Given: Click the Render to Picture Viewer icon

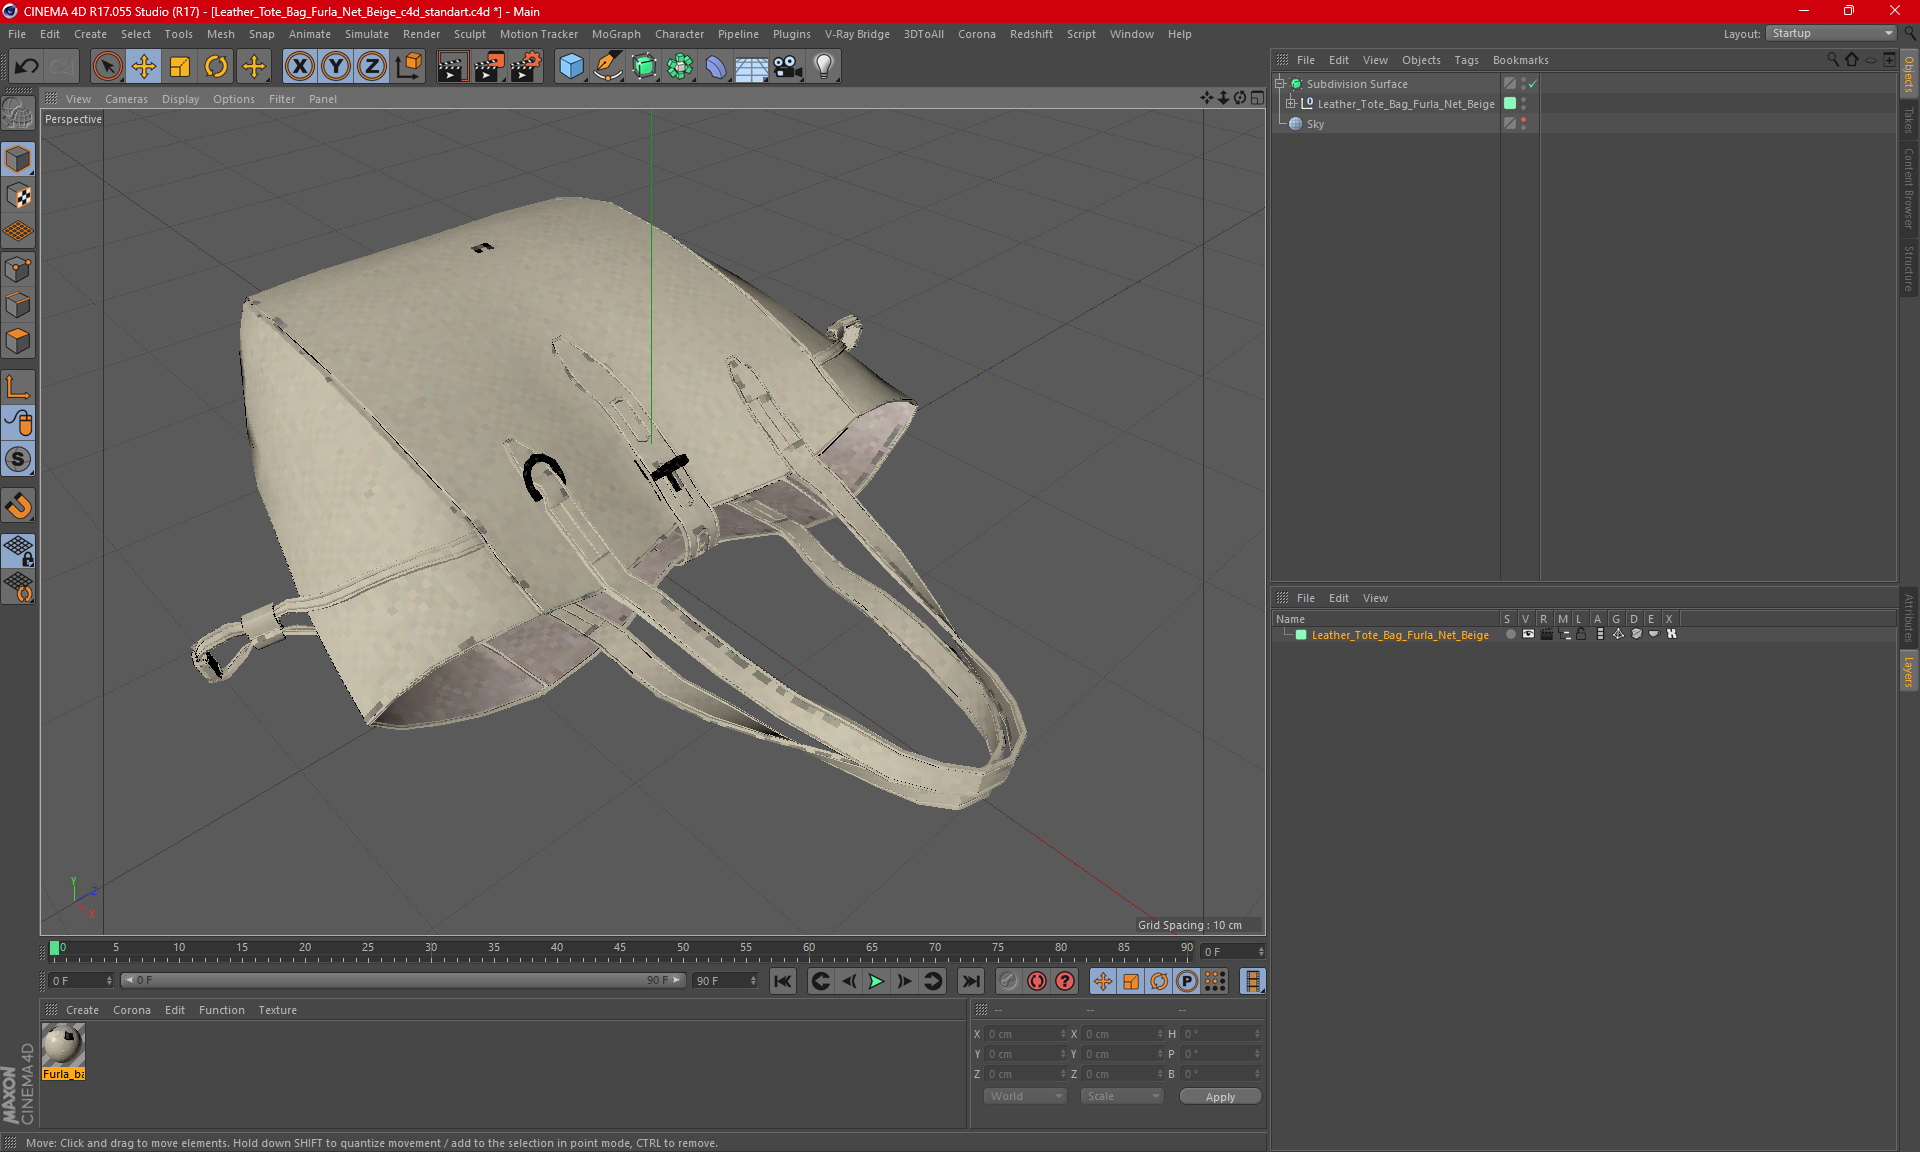Looking at the screenshot, I should 489,66.
